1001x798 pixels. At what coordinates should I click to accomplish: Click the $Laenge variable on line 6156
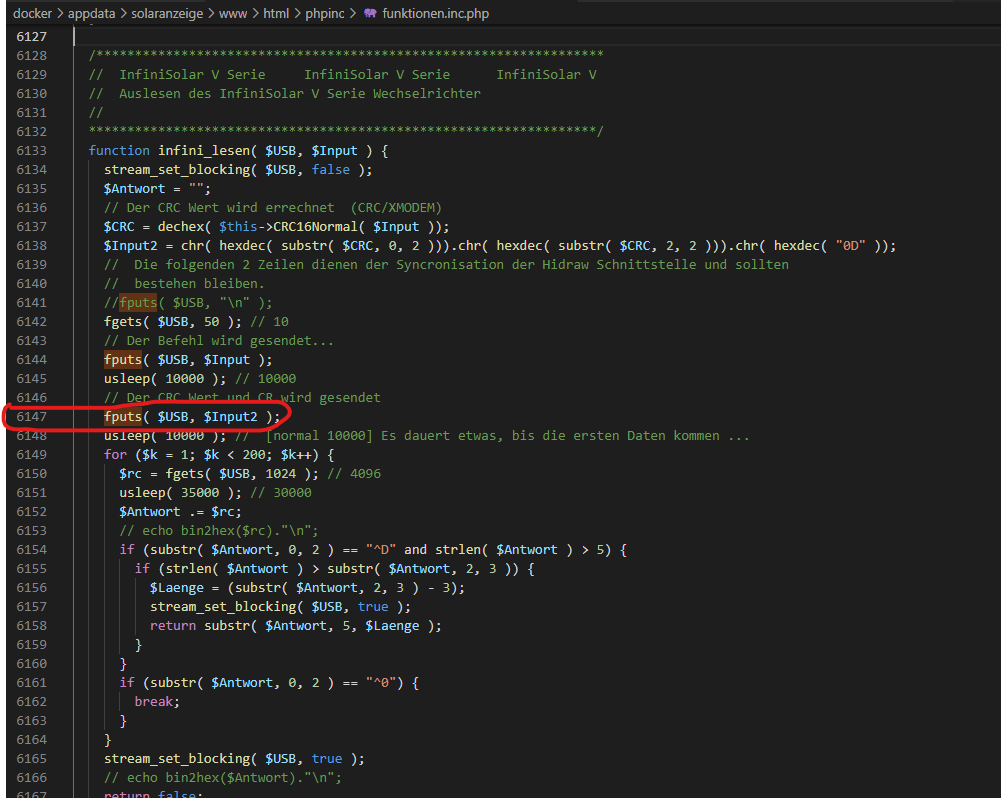177,588
